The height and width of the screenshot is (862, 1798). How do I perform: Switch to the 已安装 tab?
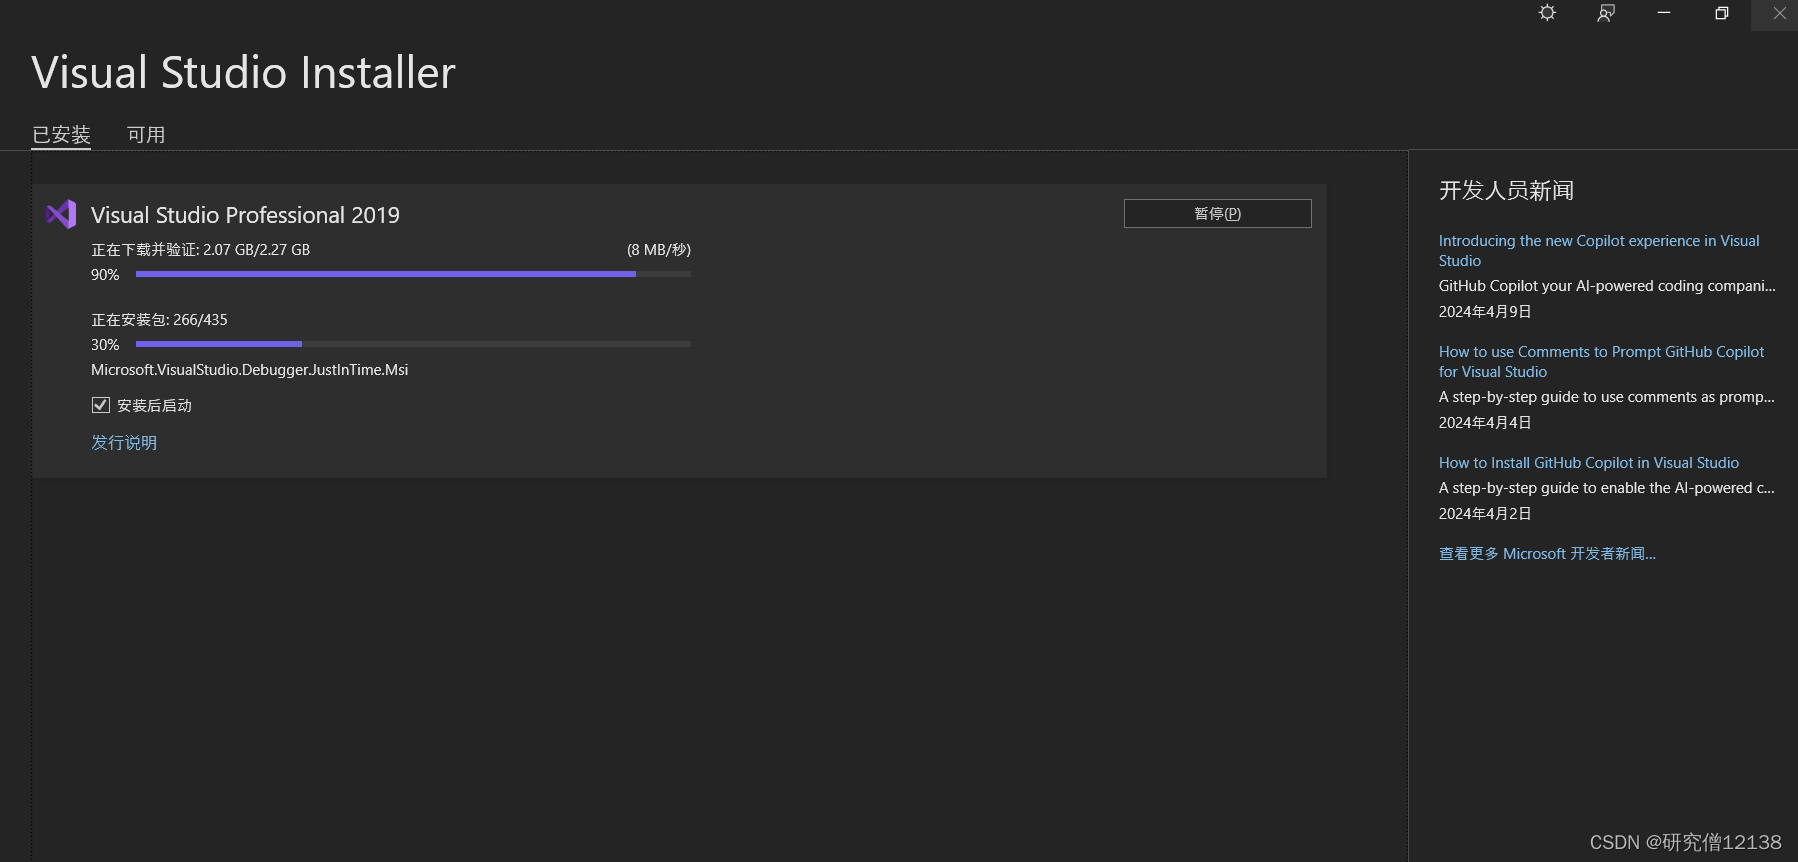click(x=61, y=135)
